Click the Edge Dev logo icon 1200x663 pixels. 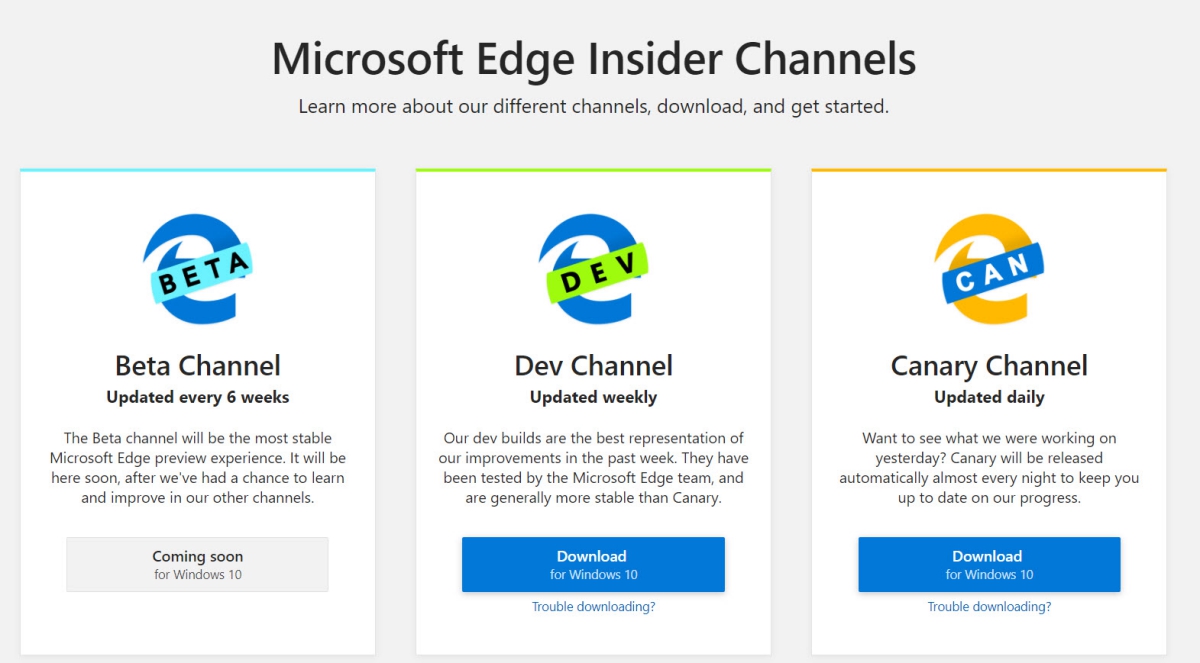tap(593, 268)
